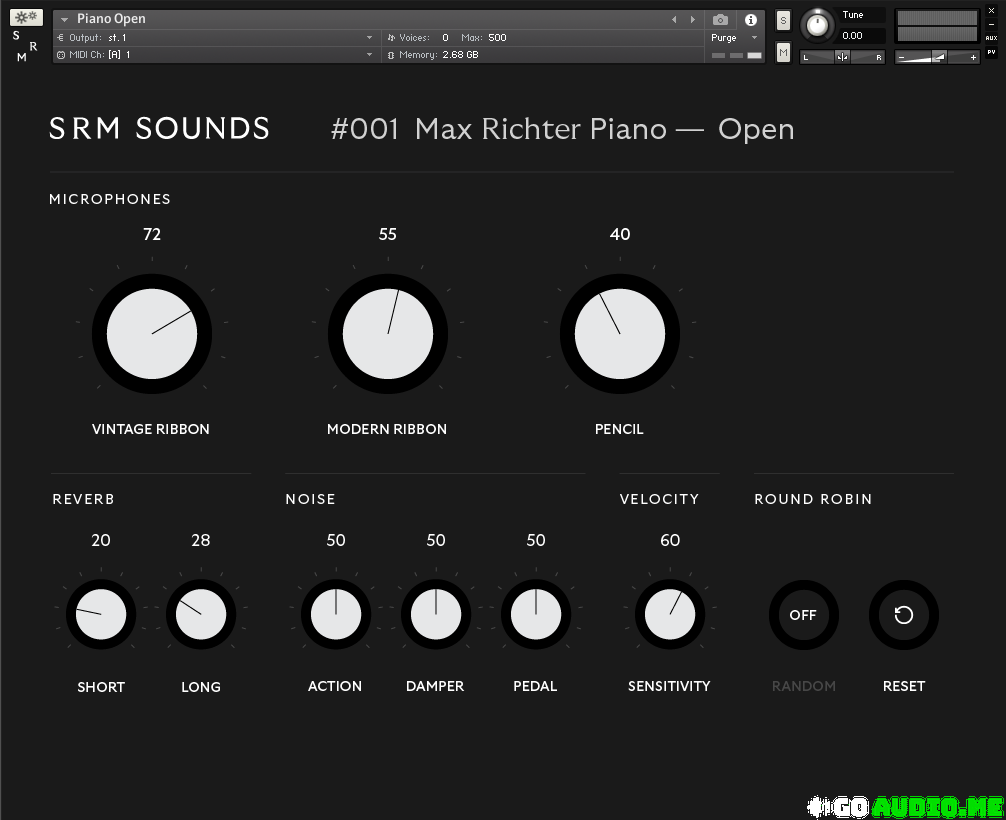The image size is (1006, 820).
Task: Click the velocity SENSITIVITY knob
Action: [670, 615]
